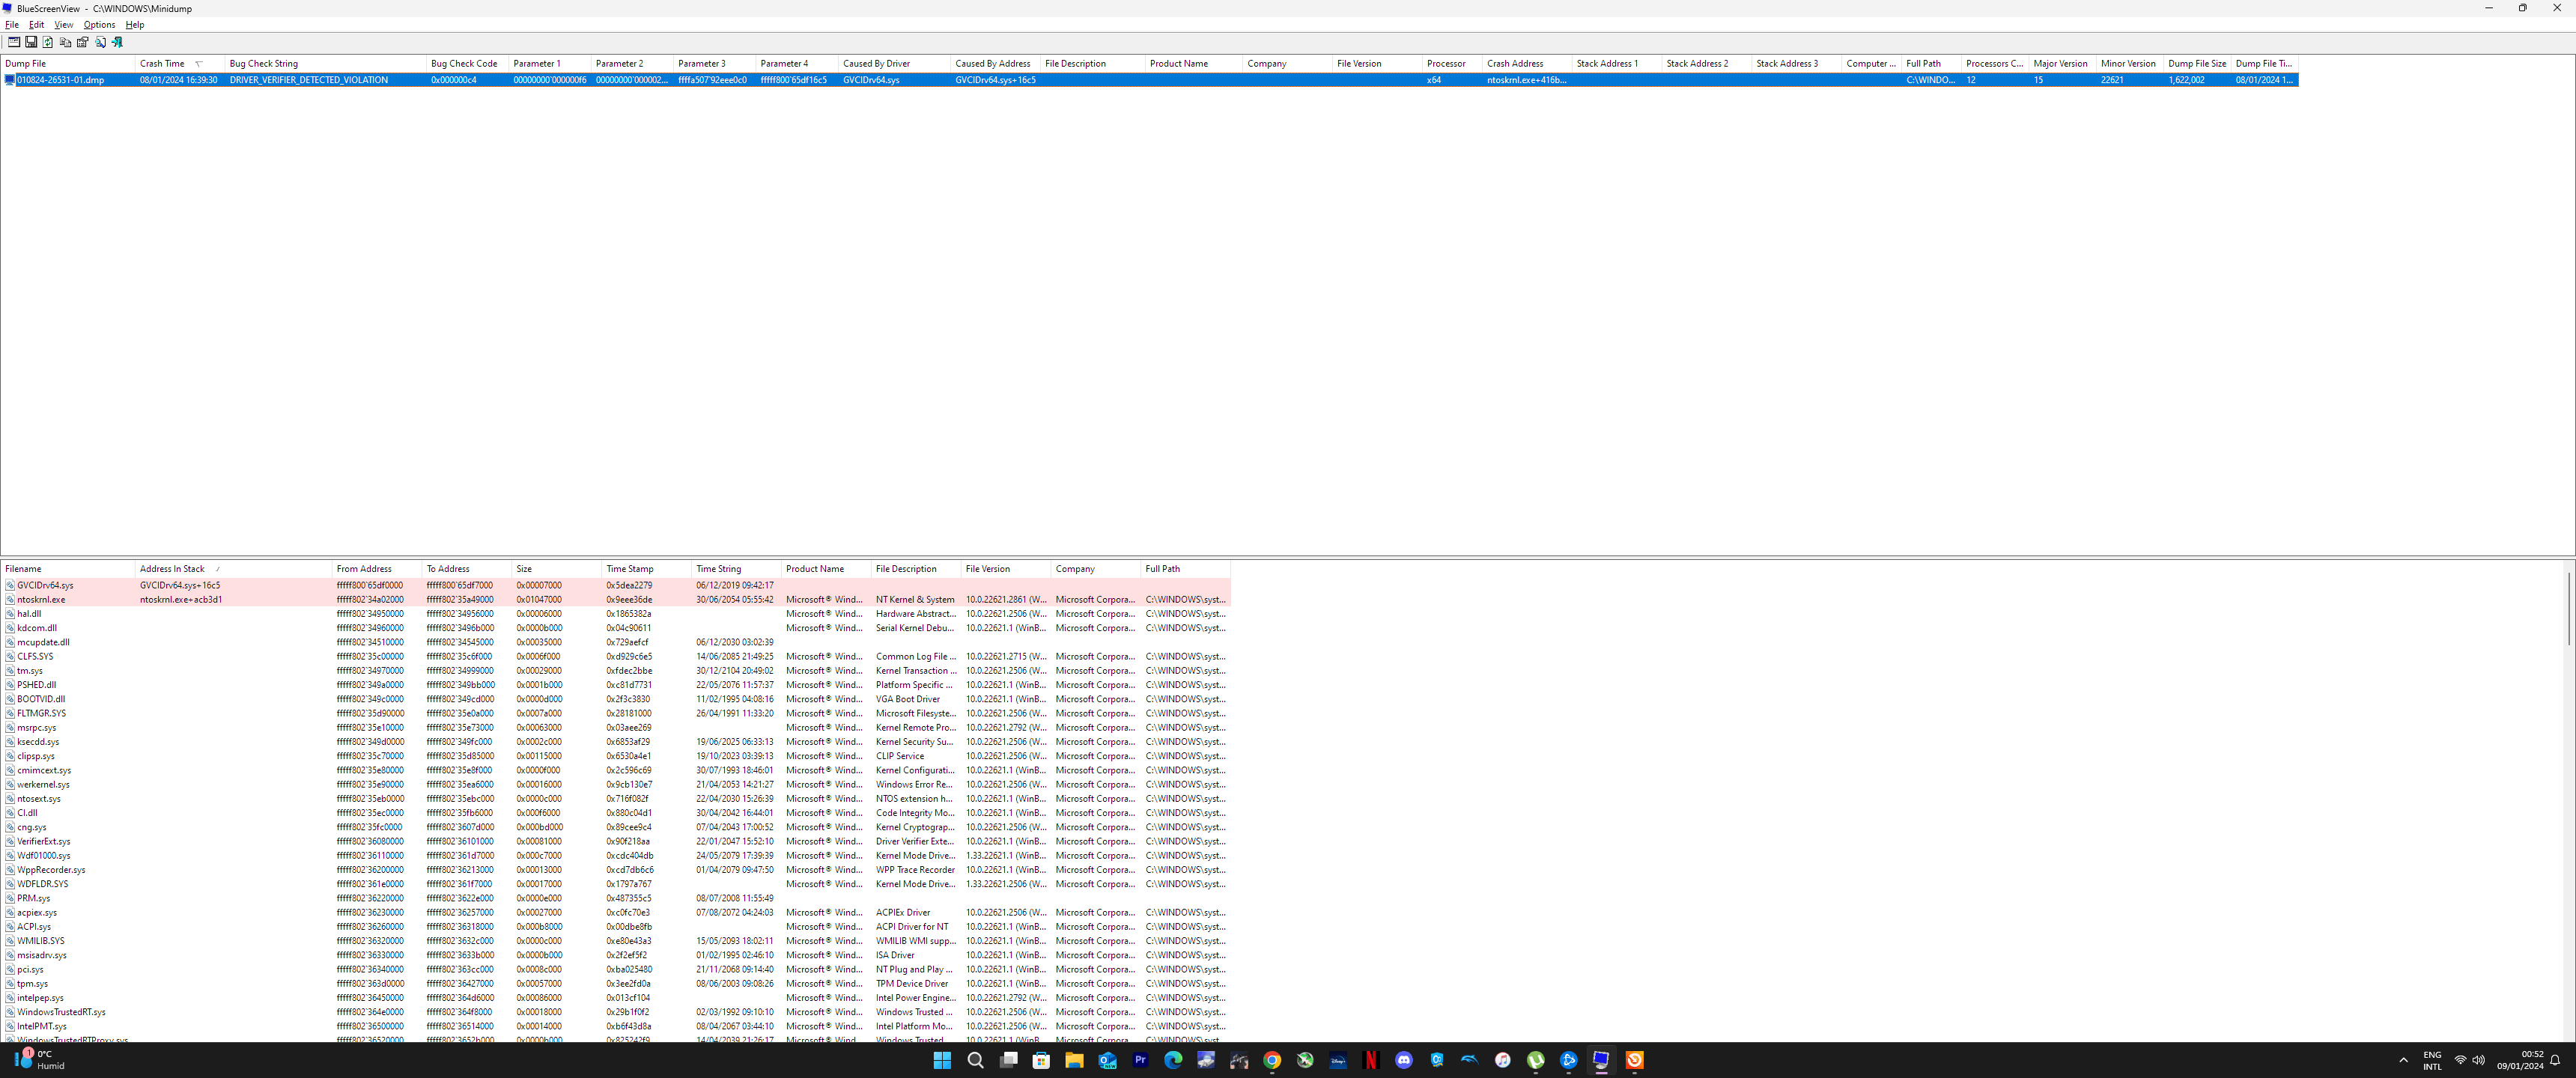
Task: Sort lower pane by Filename header
Action: click(x=67, y=569)
